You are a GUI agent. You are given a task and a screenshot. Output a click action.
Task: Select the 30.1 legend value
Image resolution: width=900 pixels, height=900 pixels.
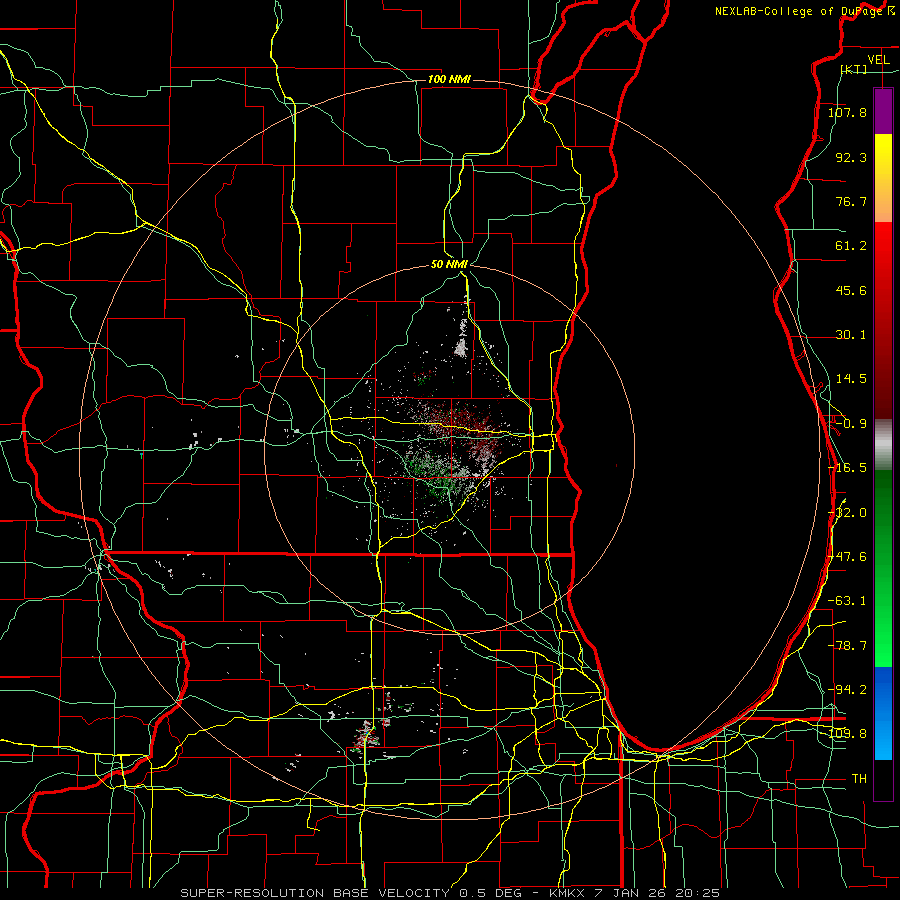pyautogui.click(x=851, y=335)
